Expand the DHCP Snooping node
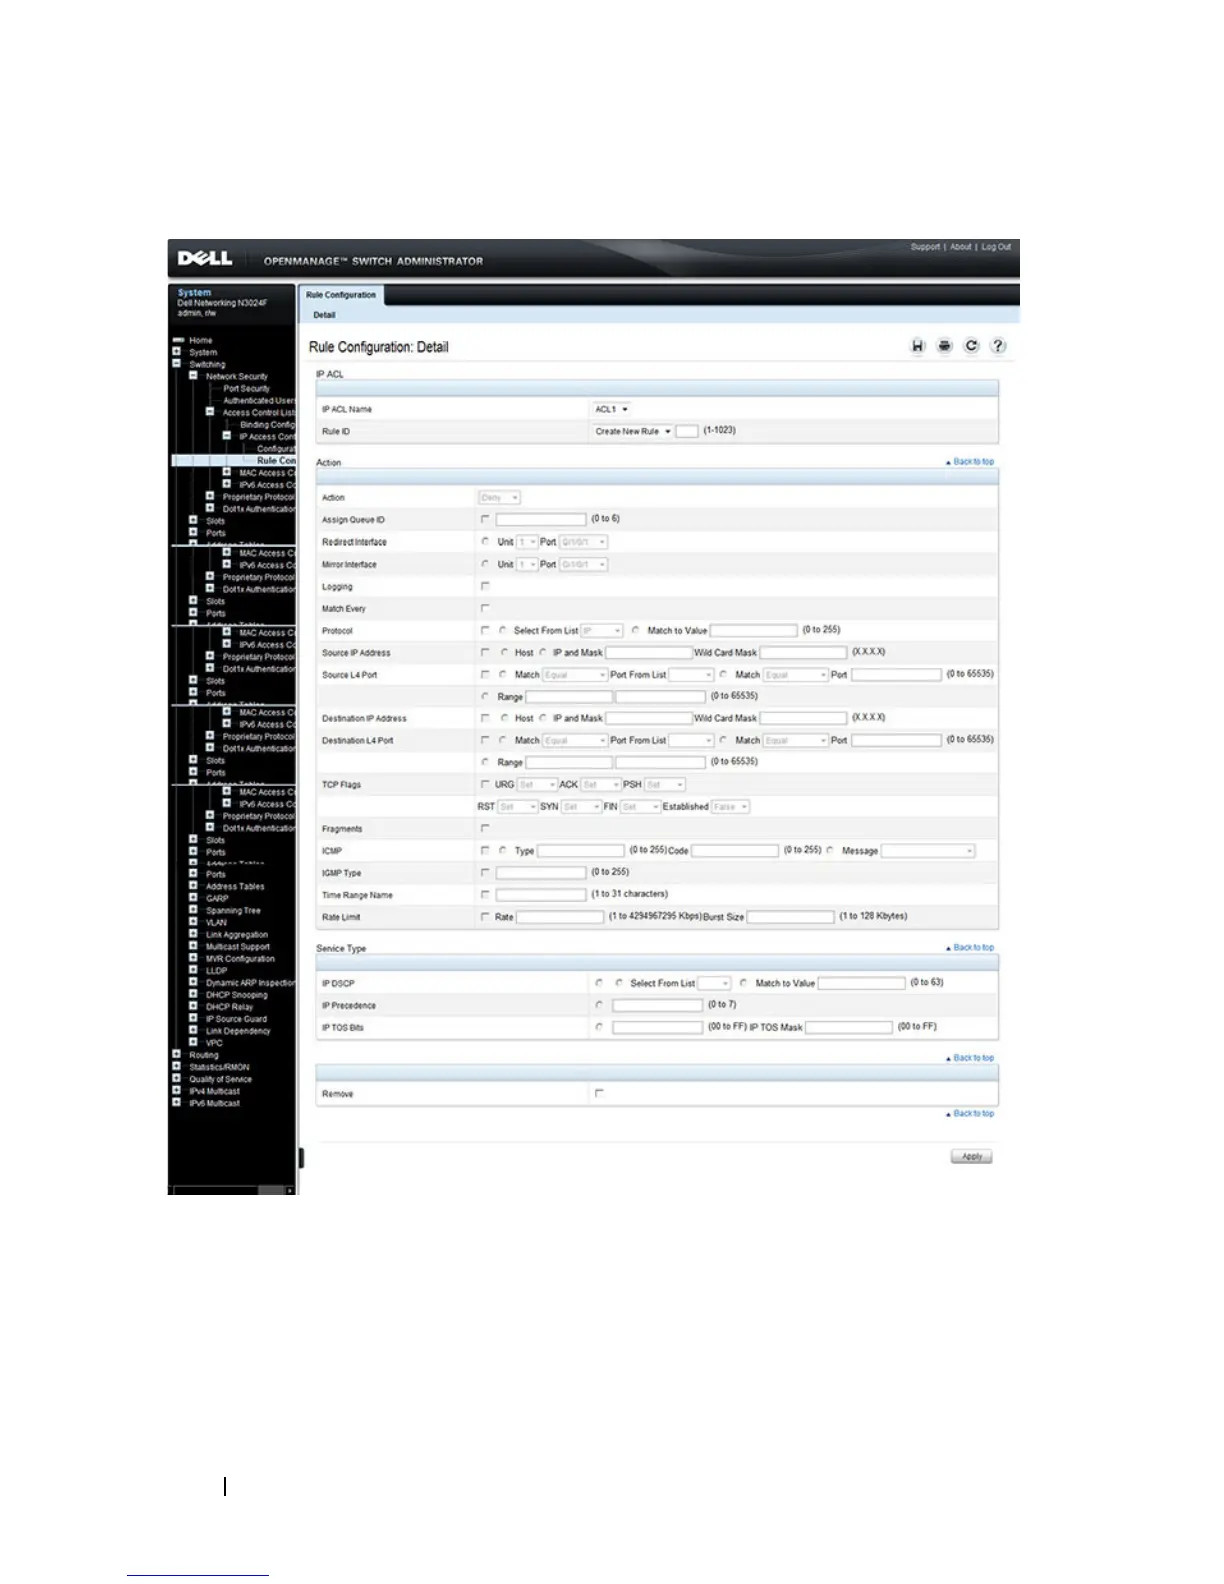The image size is (1224, 1584). 193,994
